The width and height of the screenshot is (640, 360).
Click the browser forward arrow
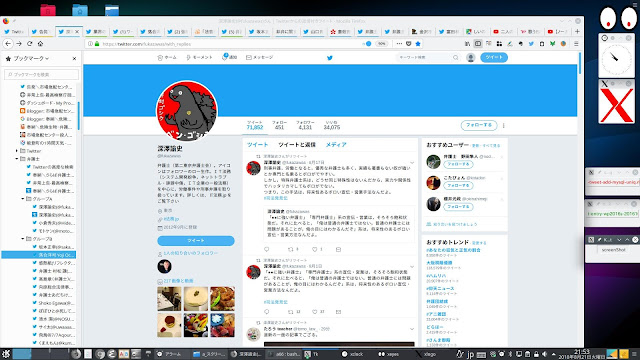pyautogui.click(x=19, y=44)
